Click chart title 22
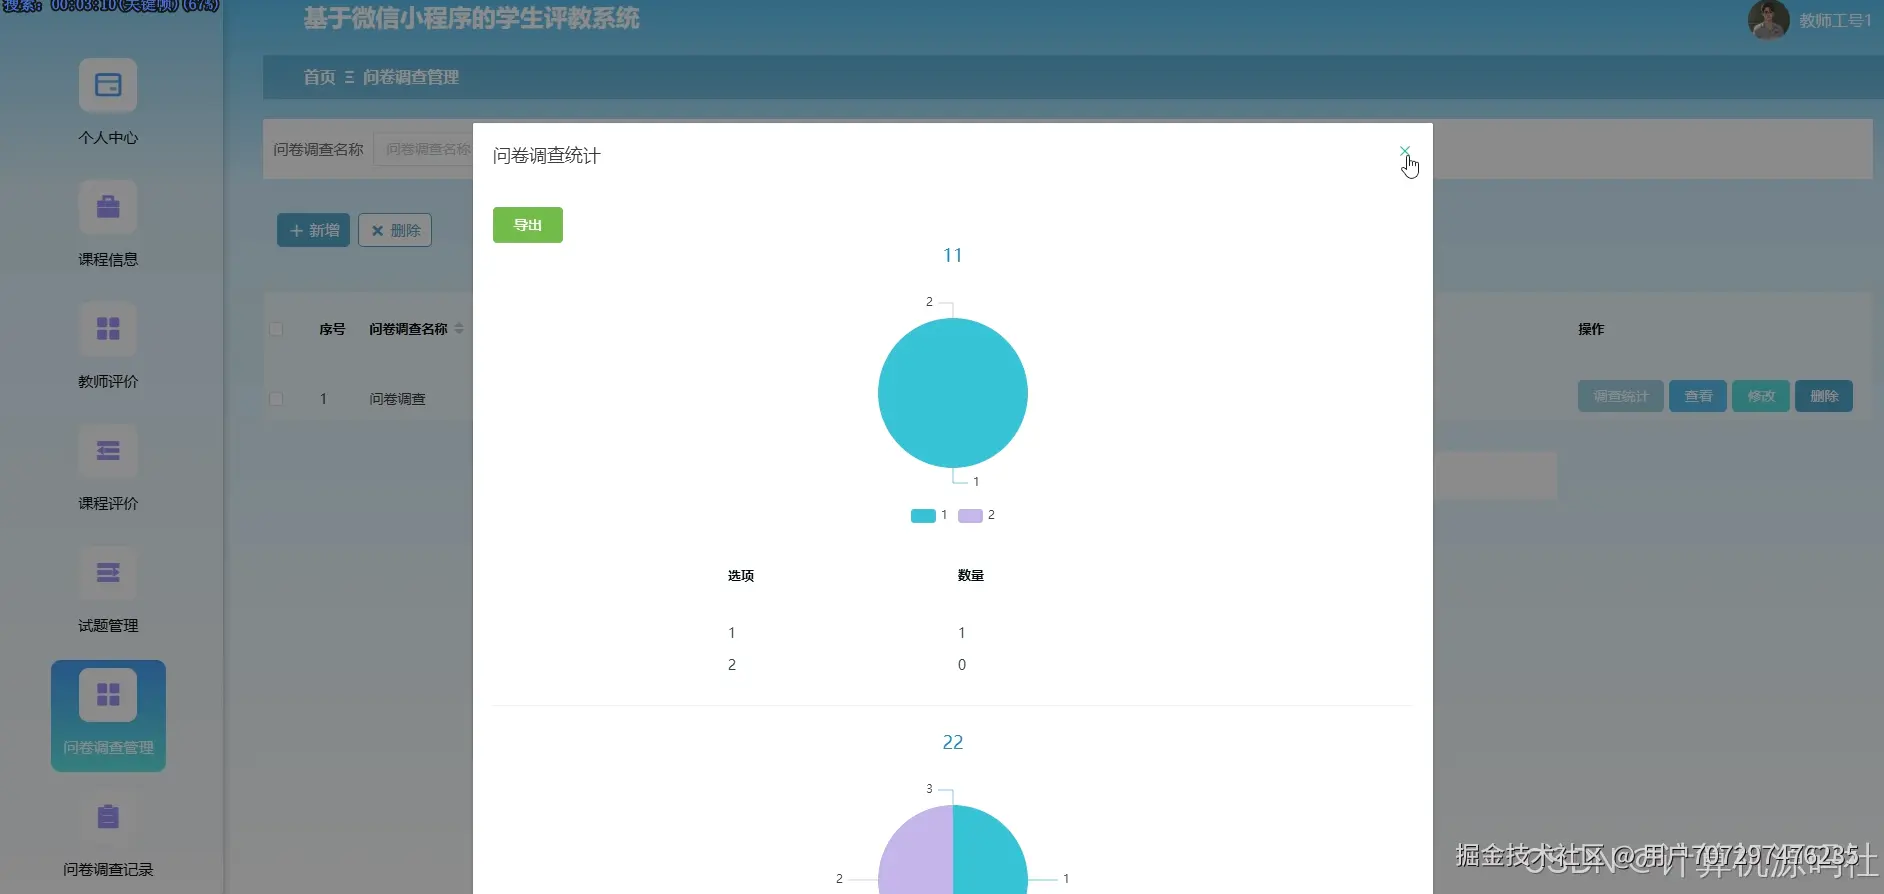The width and height of the screenshot is (1884, 894). tap(953, 742)
